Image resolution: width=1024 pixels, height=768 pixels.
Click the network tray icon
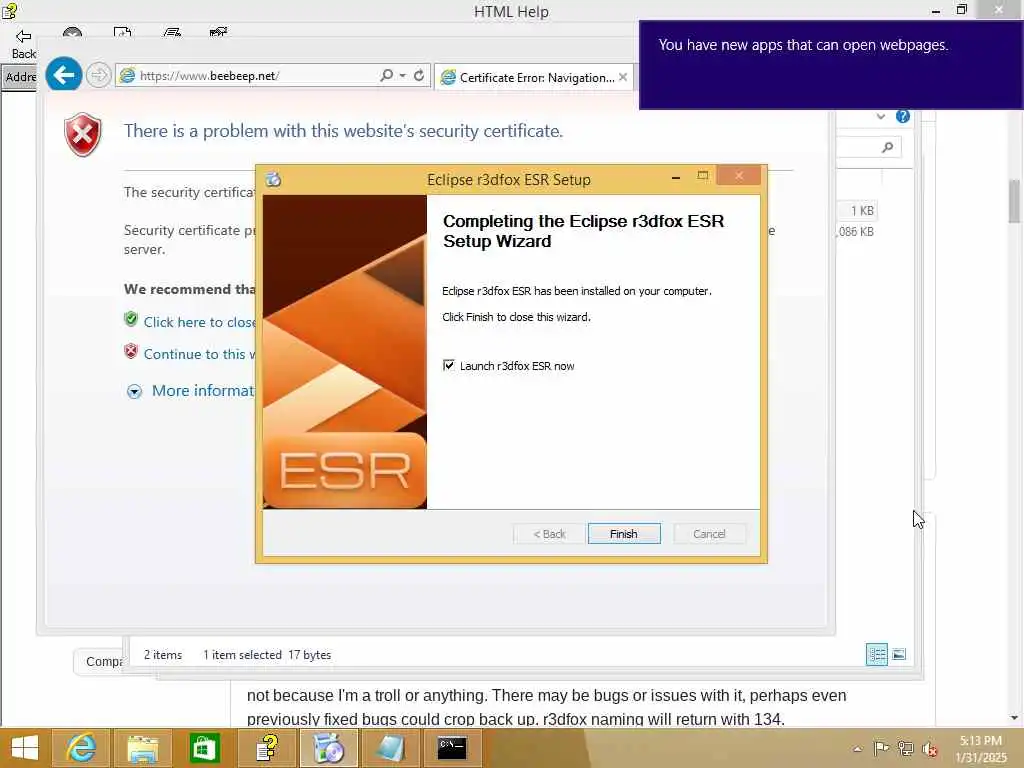905,748
